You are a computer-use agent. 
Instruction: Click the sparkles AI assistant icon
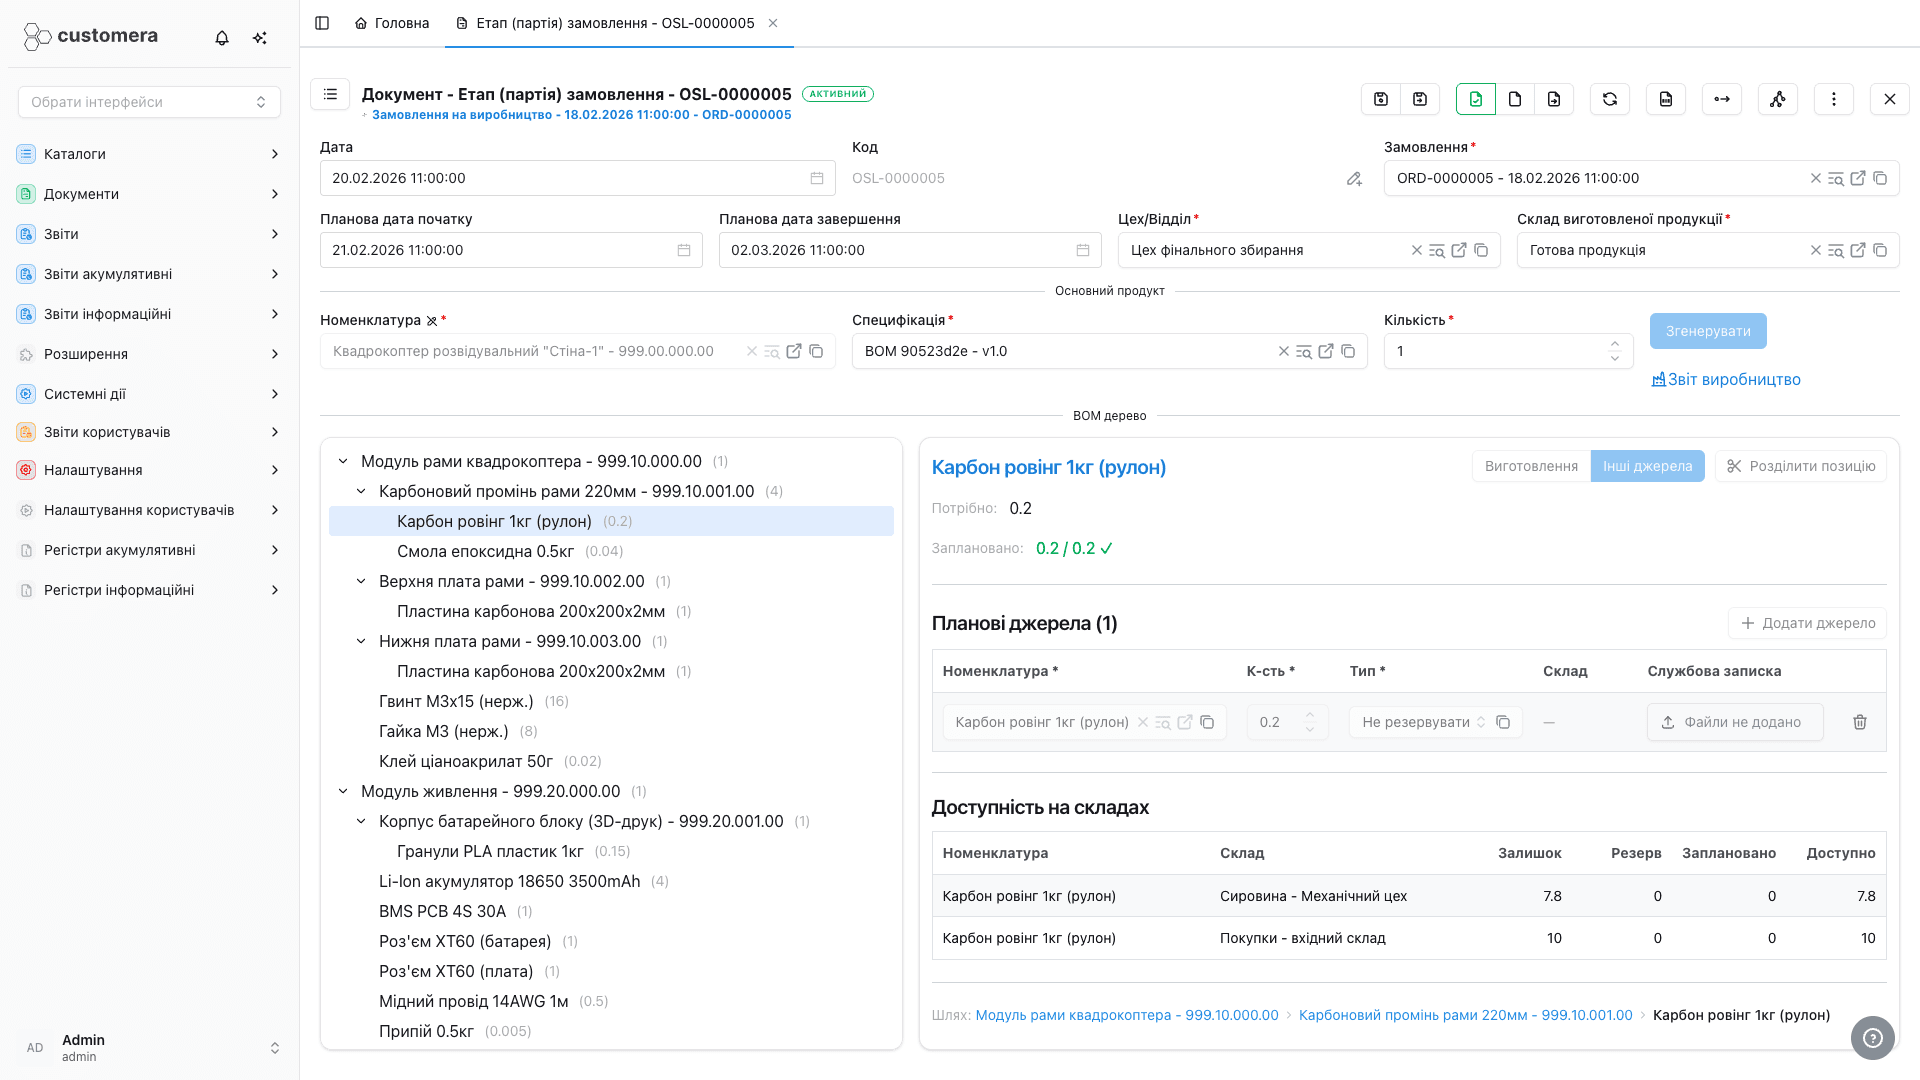[260, 38]
